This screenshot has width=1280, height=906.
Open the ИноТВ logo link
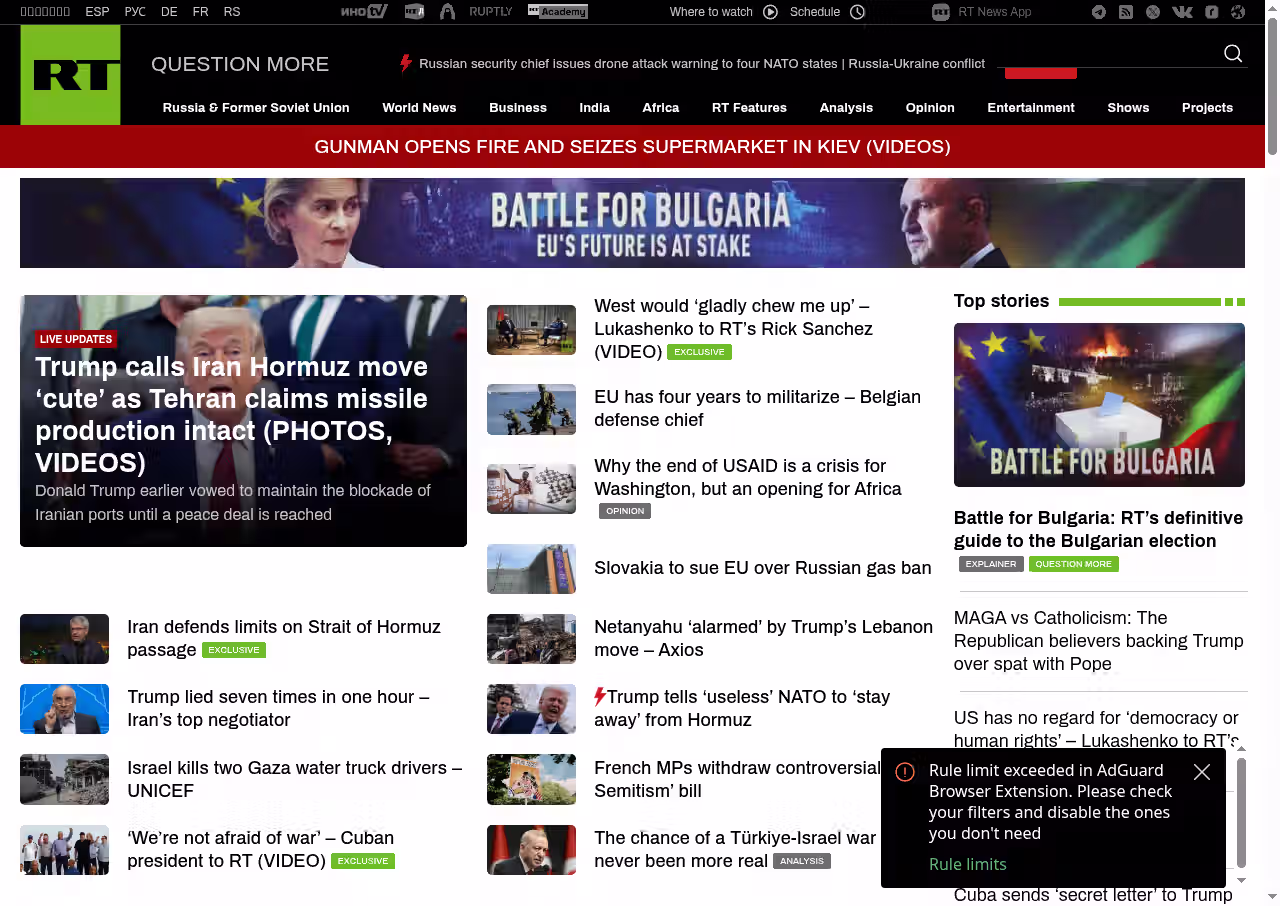tap(363, 12)
